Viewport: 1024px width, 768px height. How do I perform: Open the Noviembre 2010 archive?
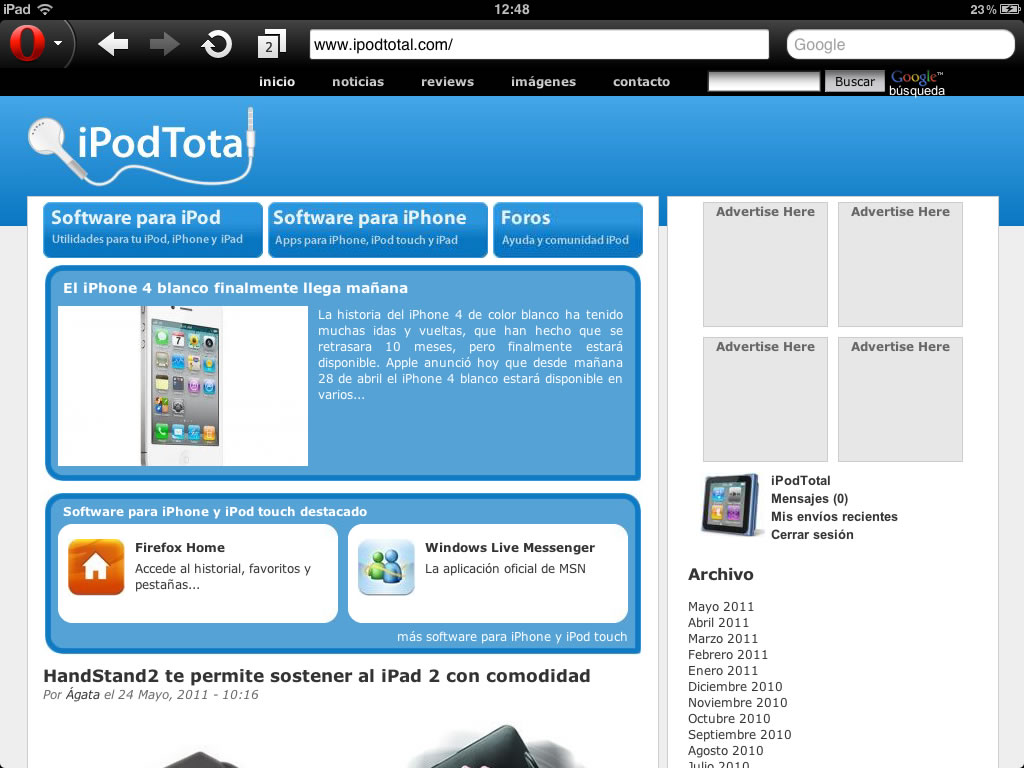(x=737, y=703)
